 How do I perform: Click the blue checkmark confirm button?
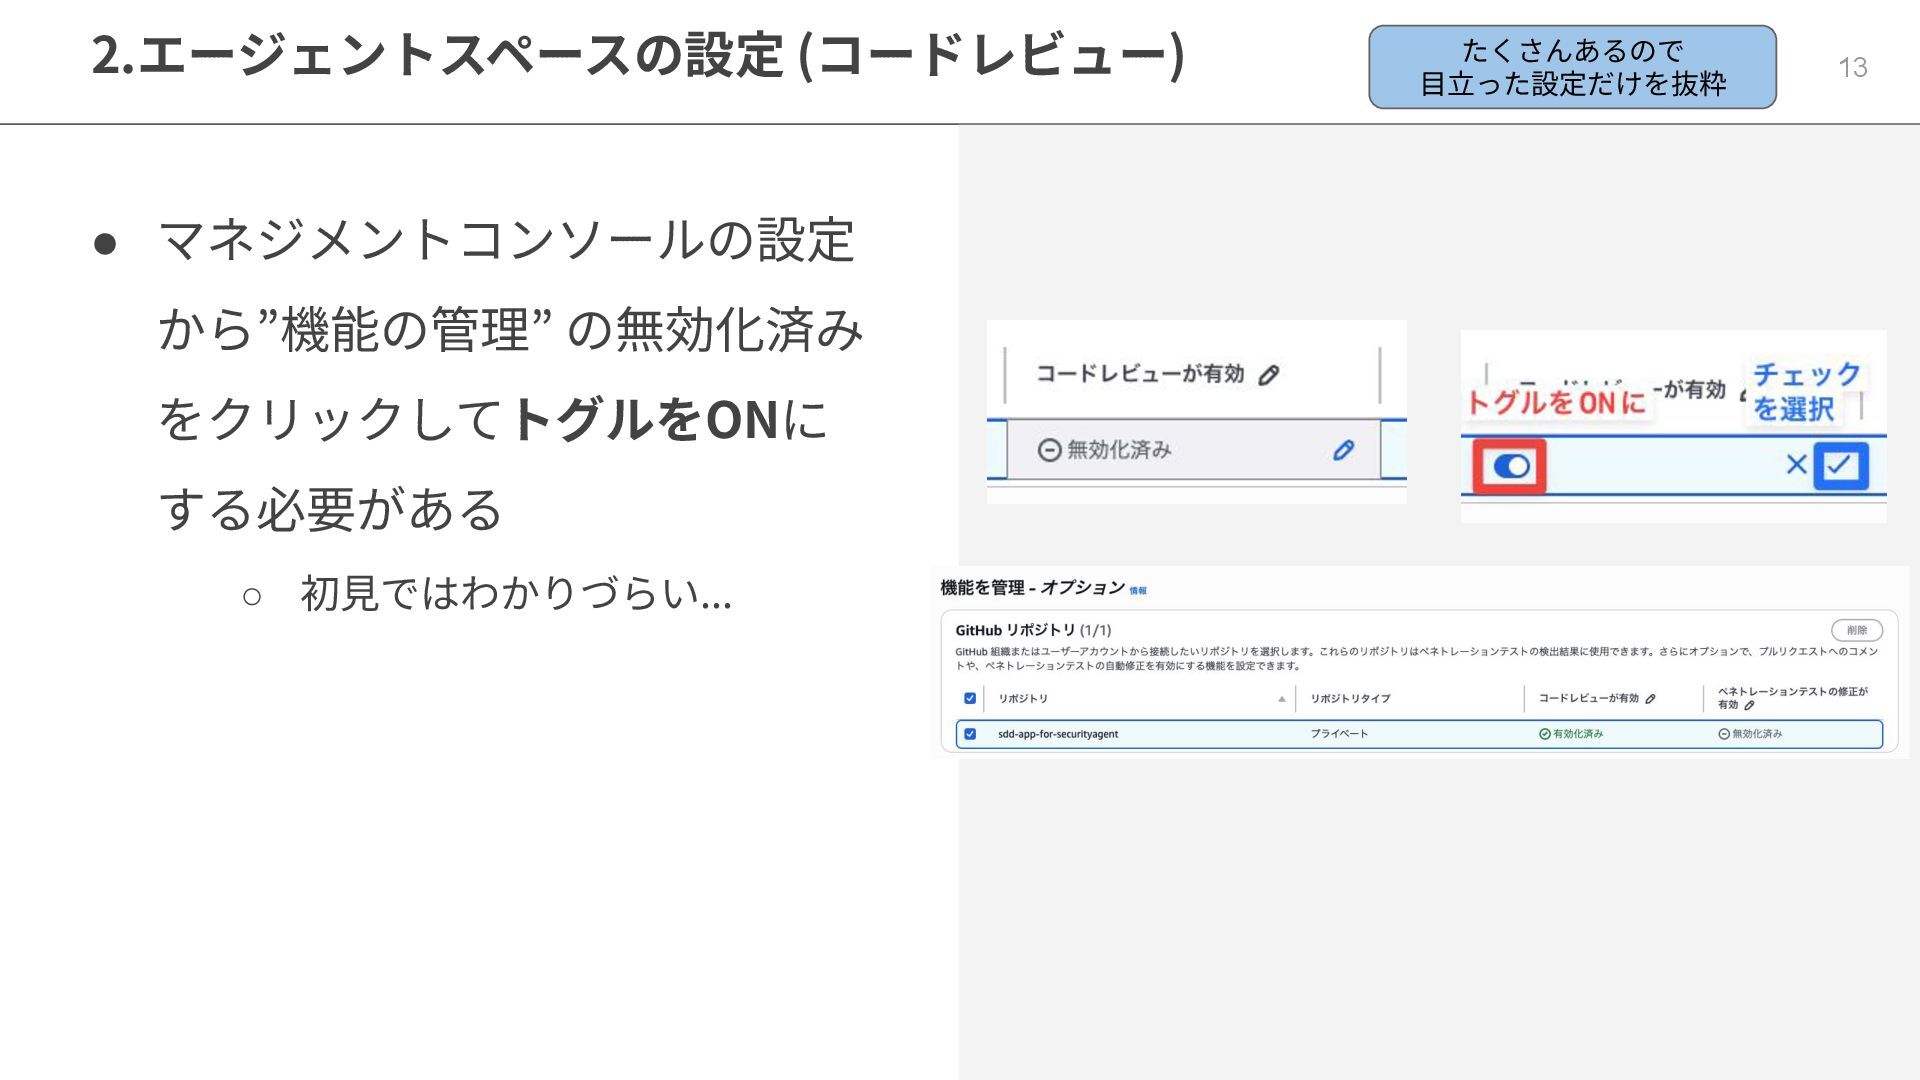(x=1840, y=465)
